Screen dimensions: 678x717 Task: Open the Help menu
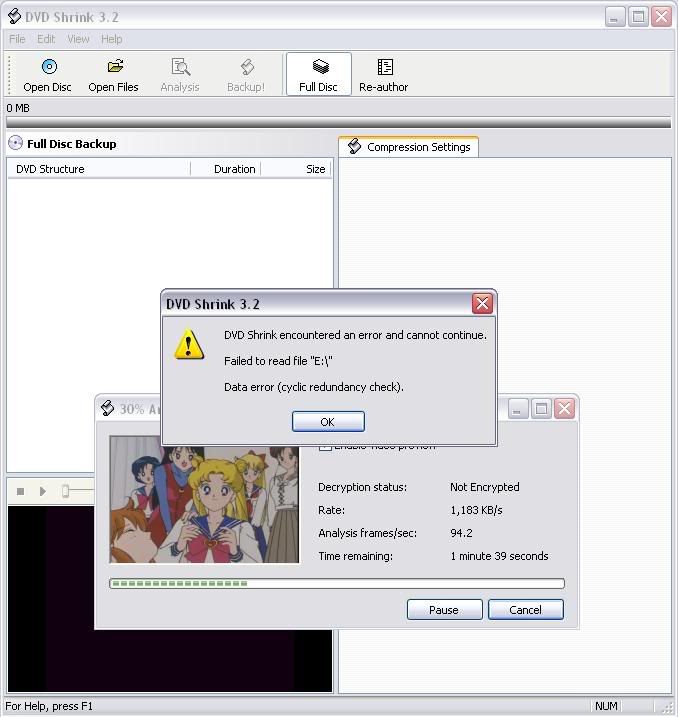[112, 39]
